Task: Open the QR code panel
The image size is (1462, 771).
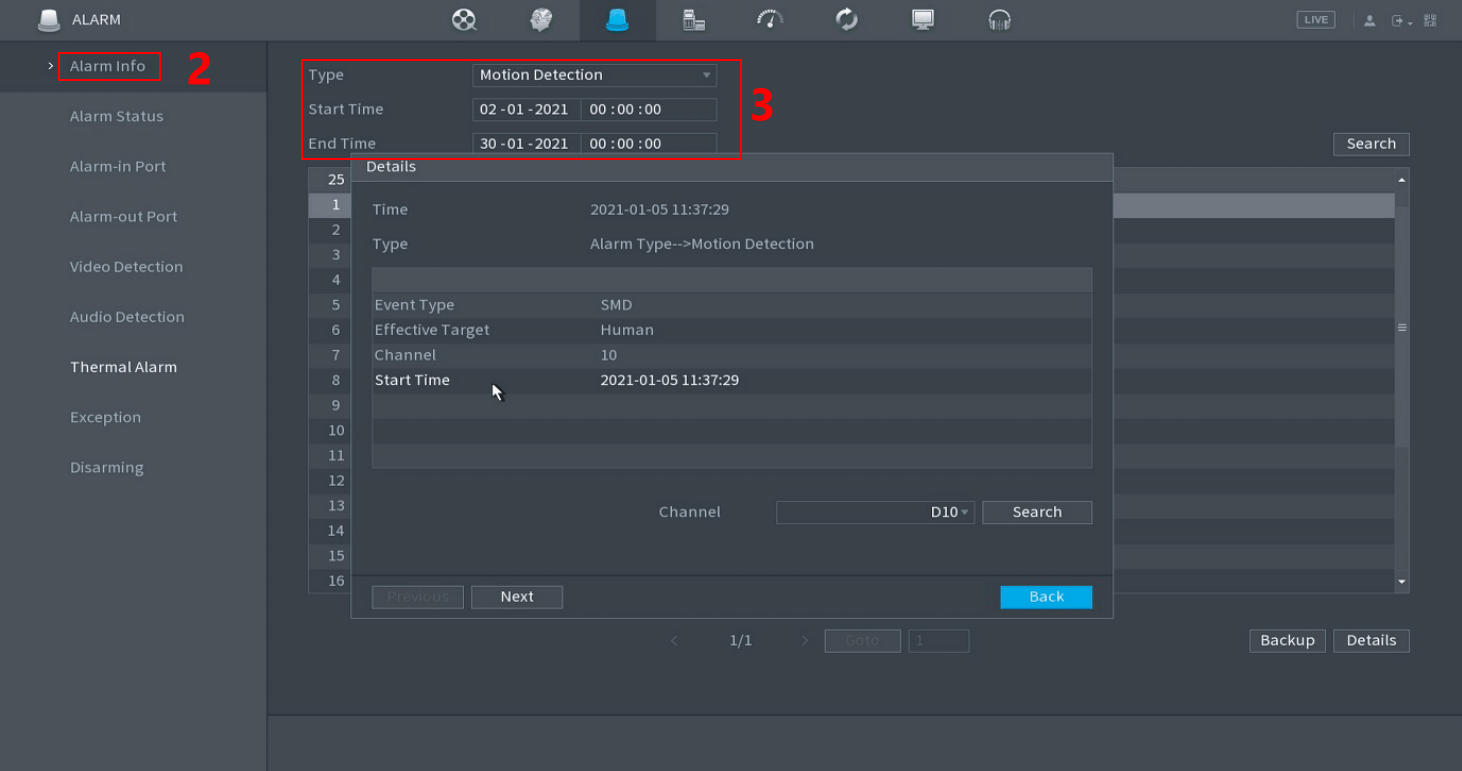Action: click(x=1430, y=19)
